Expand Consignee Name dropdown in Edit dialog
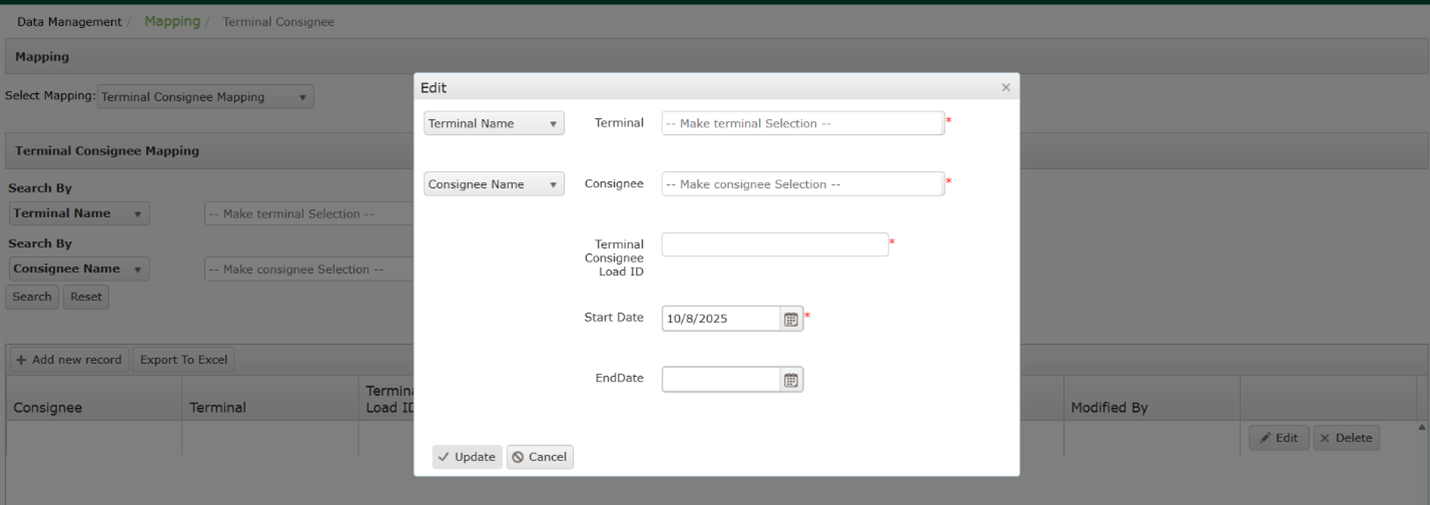1430x505 pixels. (494, 185)
